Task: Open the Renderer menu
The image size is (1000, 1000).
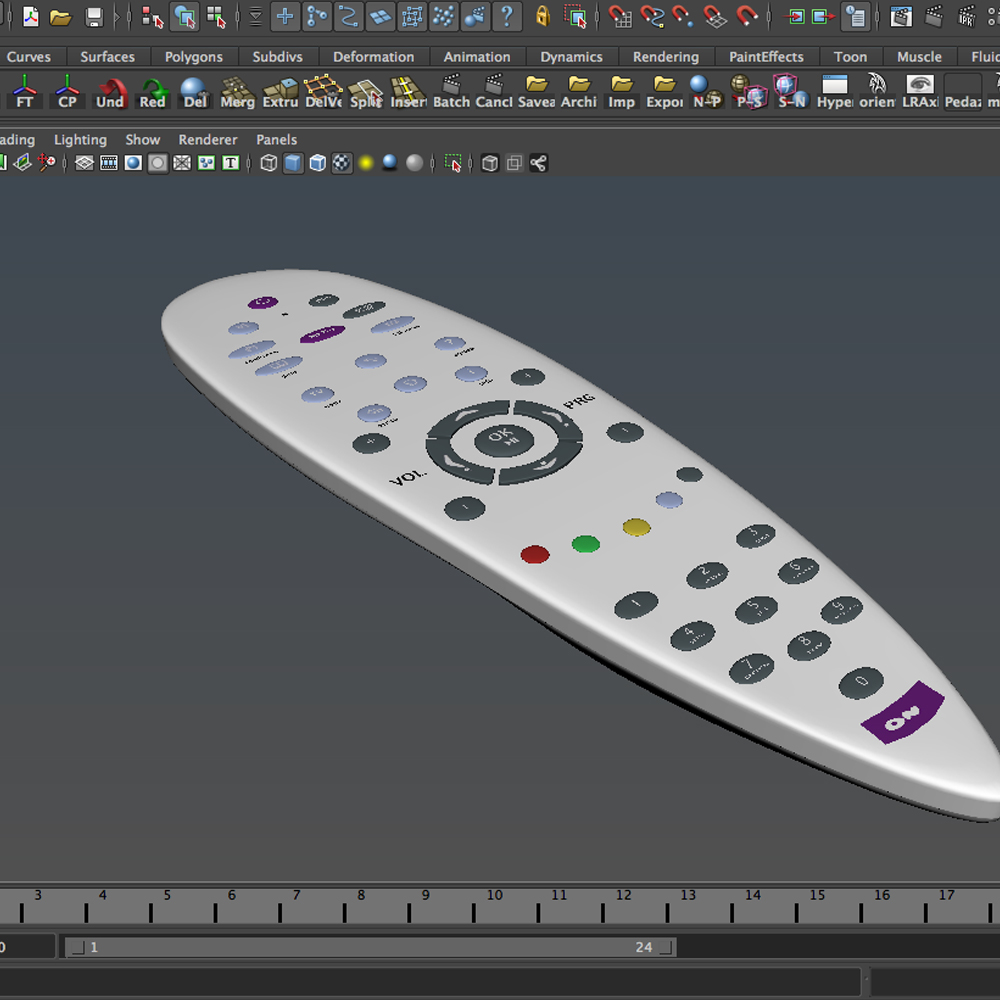Action: click(x=207, y=140)
